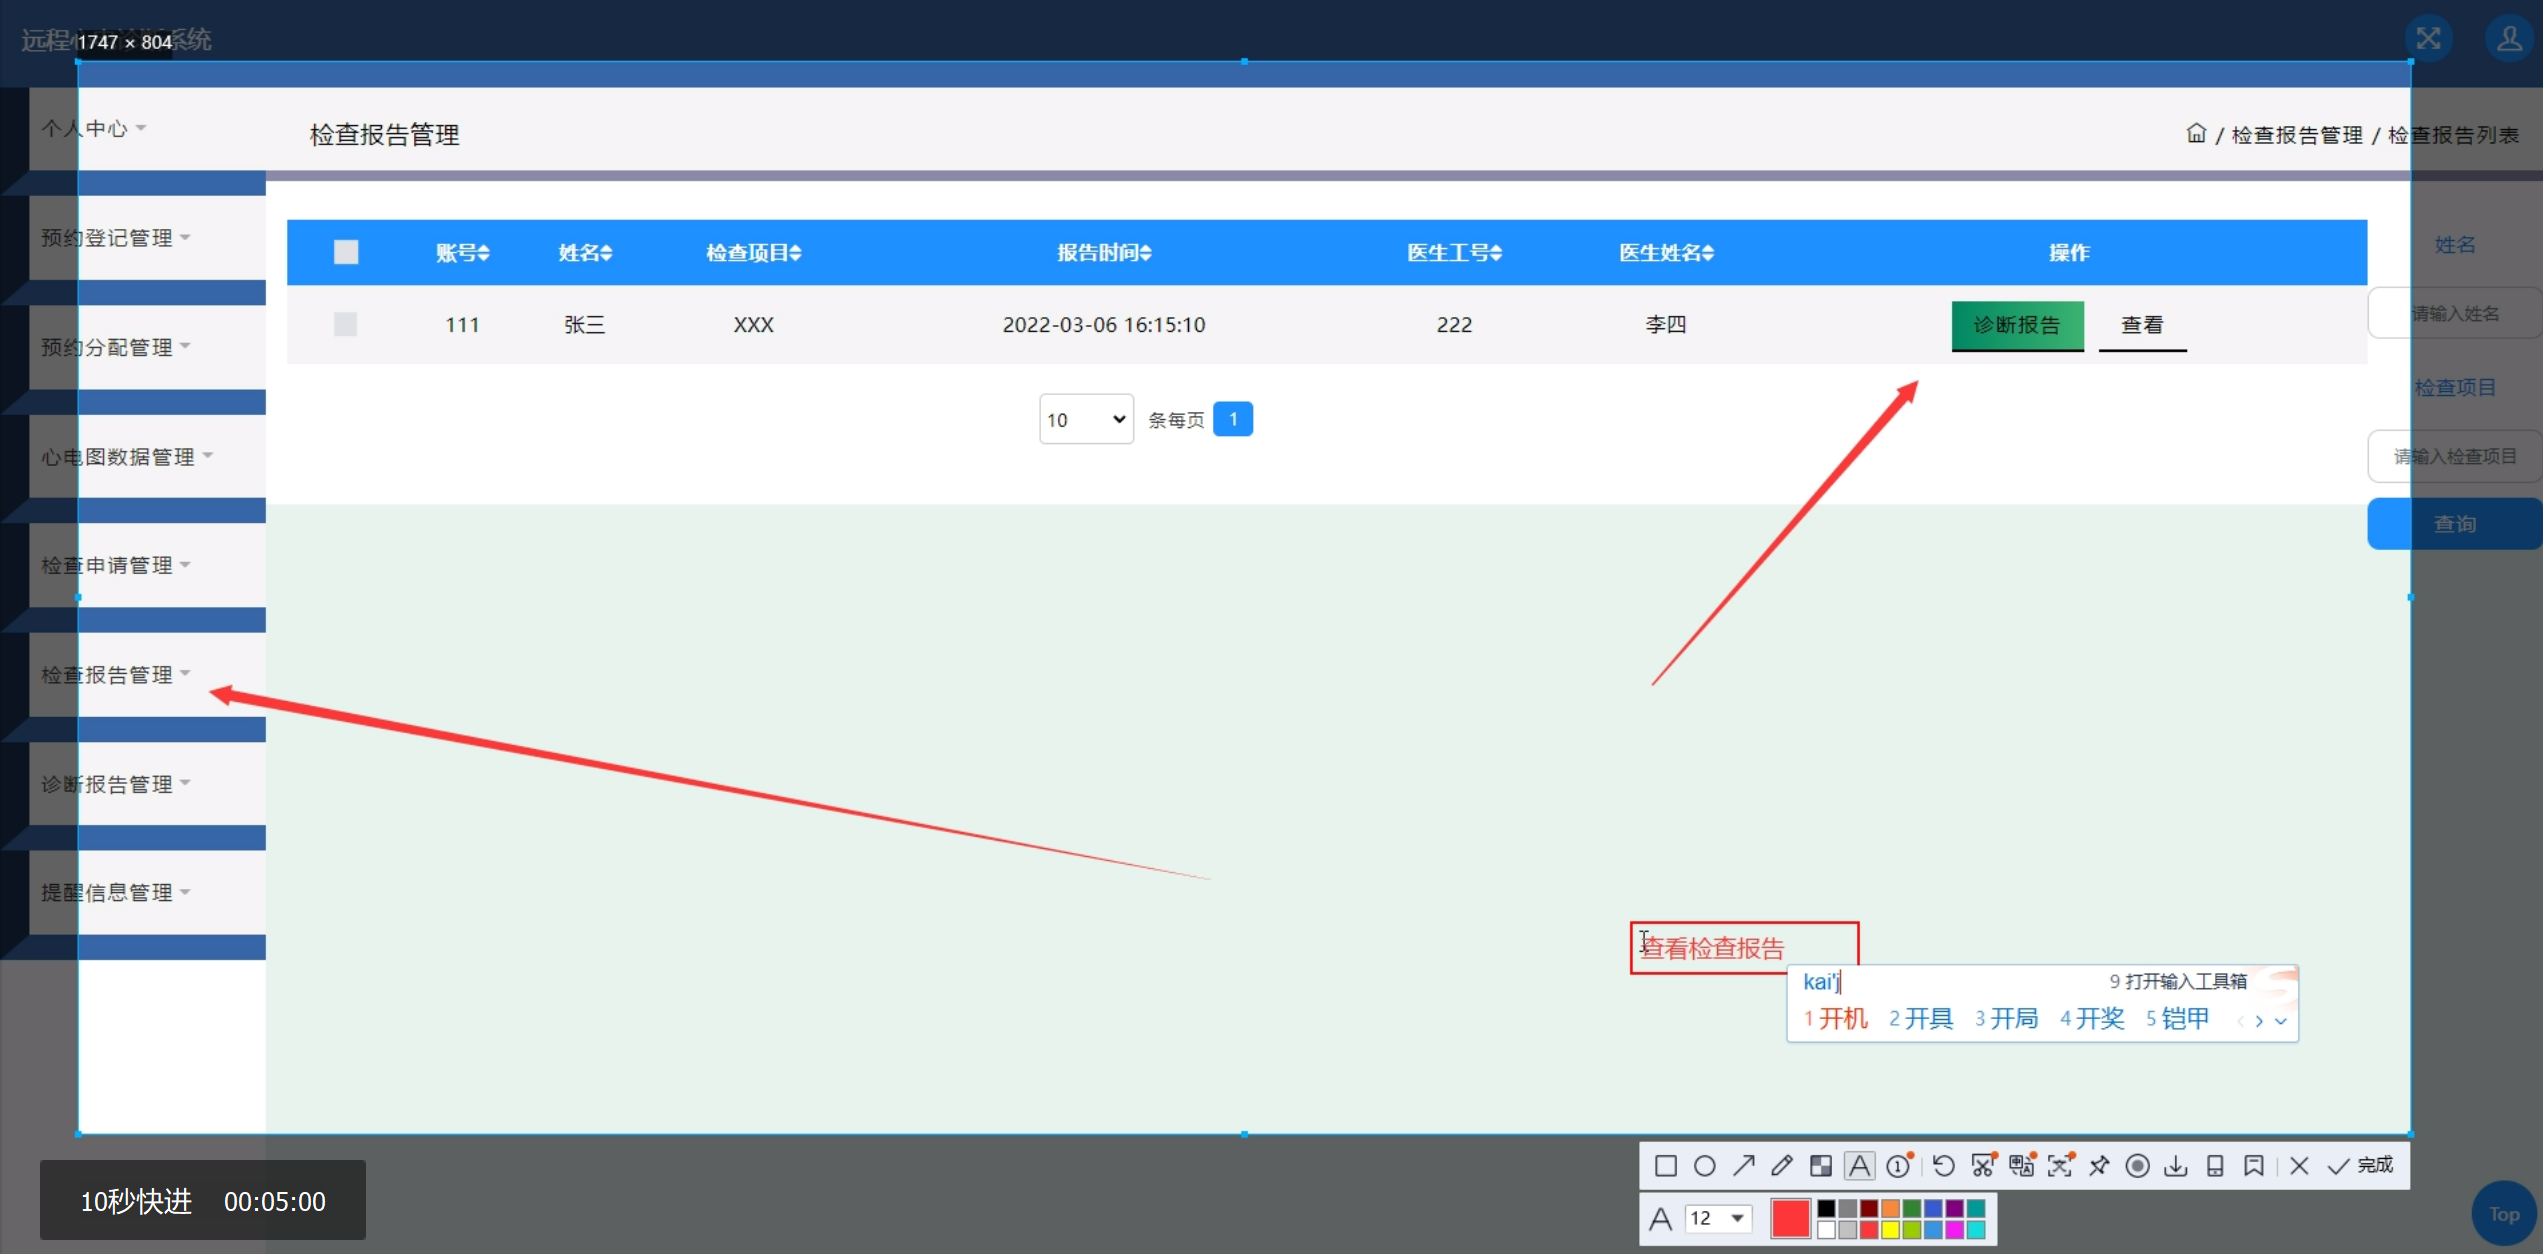Select the text annotation tool

tap(1858, 1165)
